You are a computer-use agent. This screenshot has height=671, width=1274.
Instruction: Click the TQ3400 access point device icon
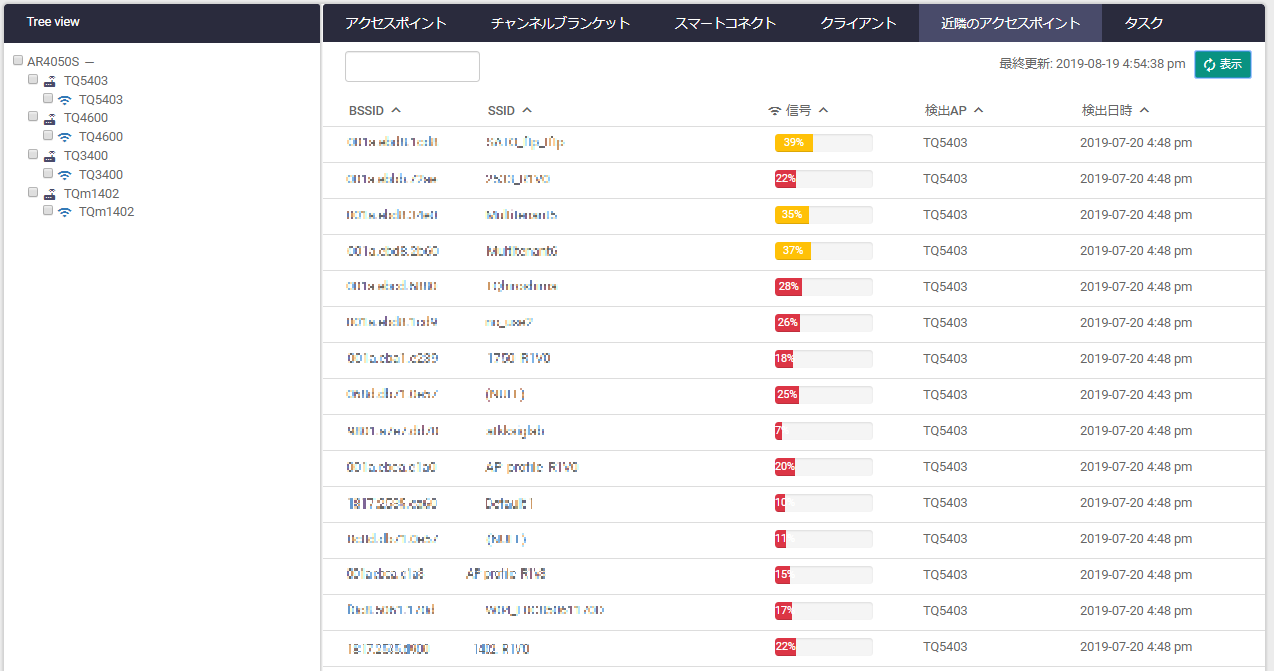point(49,156)
